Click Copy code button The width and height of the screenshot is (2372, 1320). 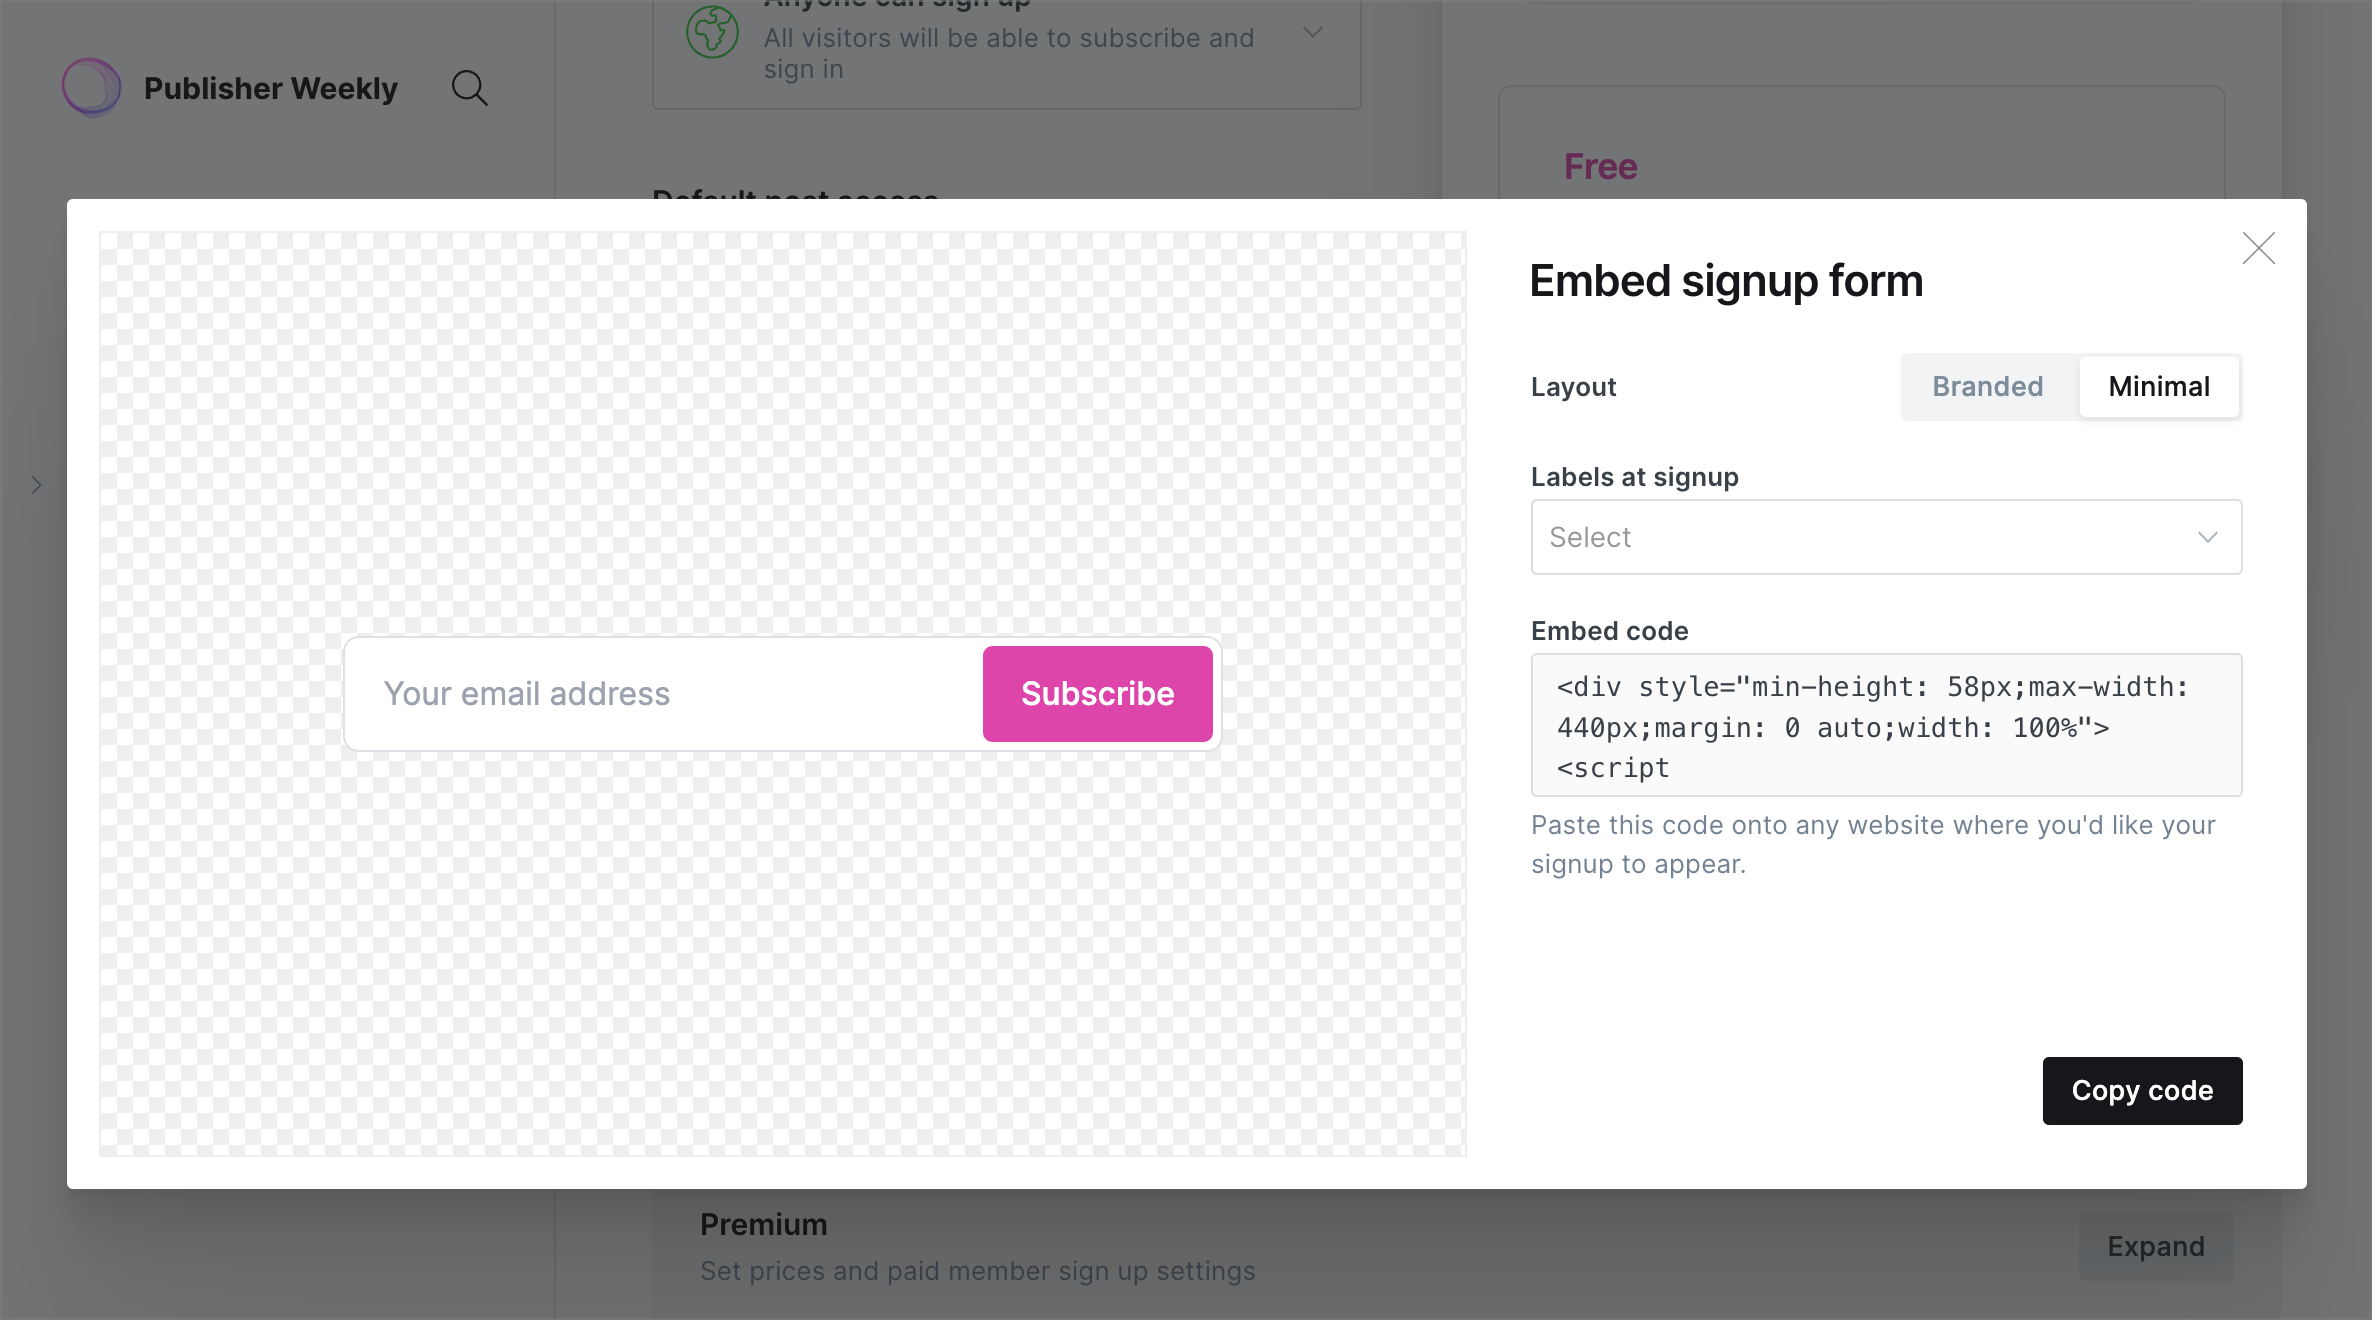(x=2141, y=1089)
